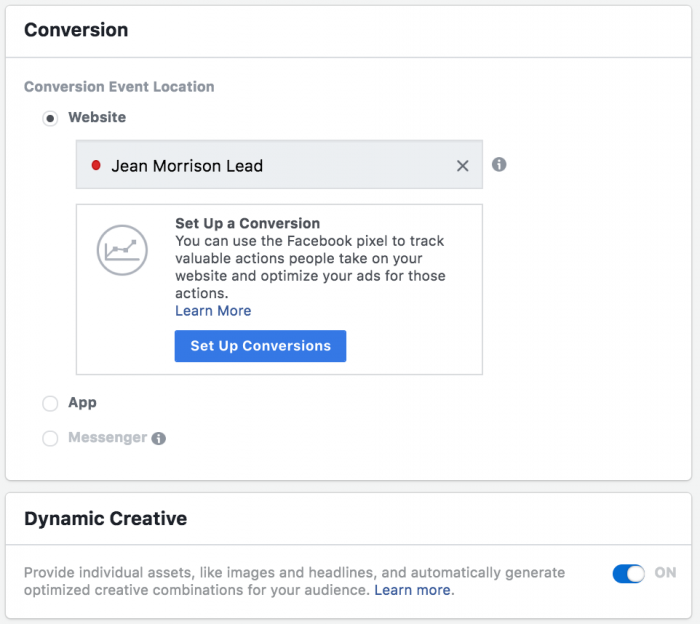Select the App radio button
The height and width of the screenshot is (624, 700).
[x=50, y=403]
